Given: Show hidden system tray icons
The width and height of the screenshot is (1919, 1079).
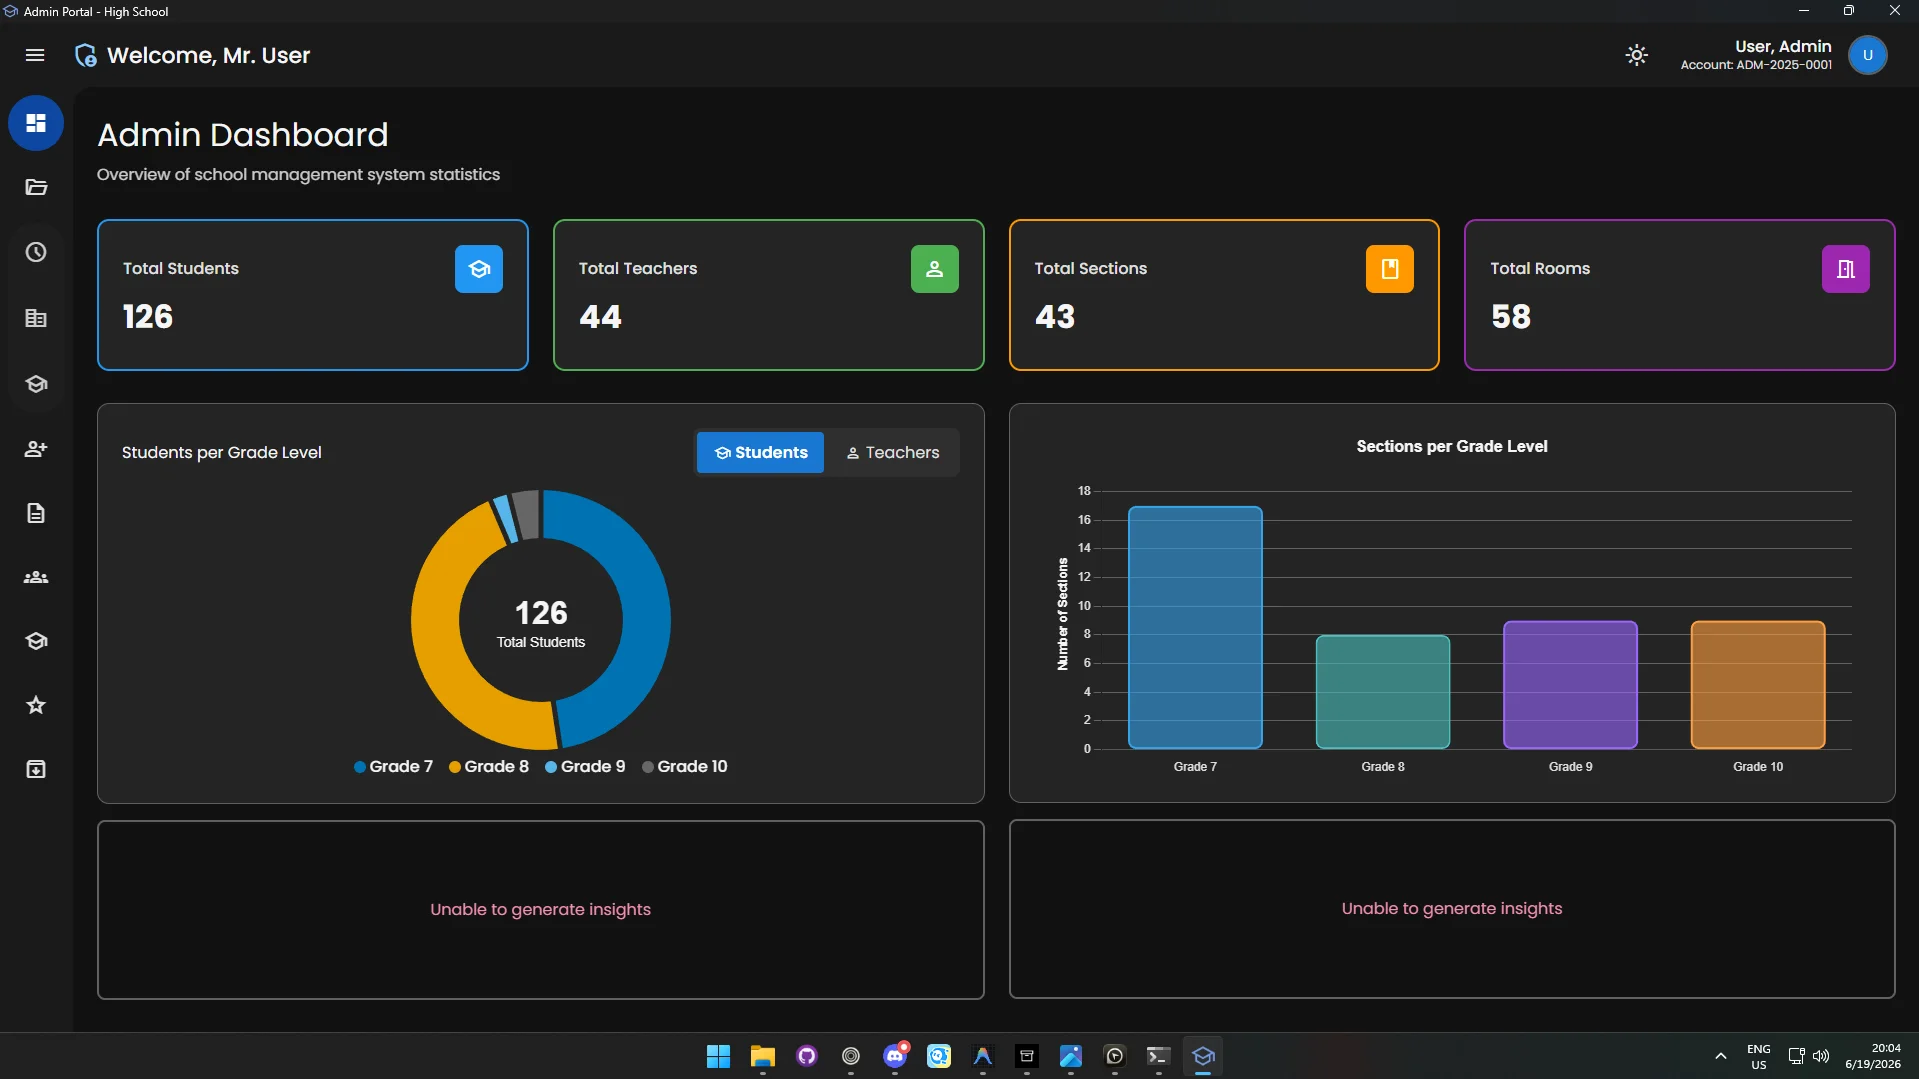Looking at the screenshot, I should [1720, 1056].
